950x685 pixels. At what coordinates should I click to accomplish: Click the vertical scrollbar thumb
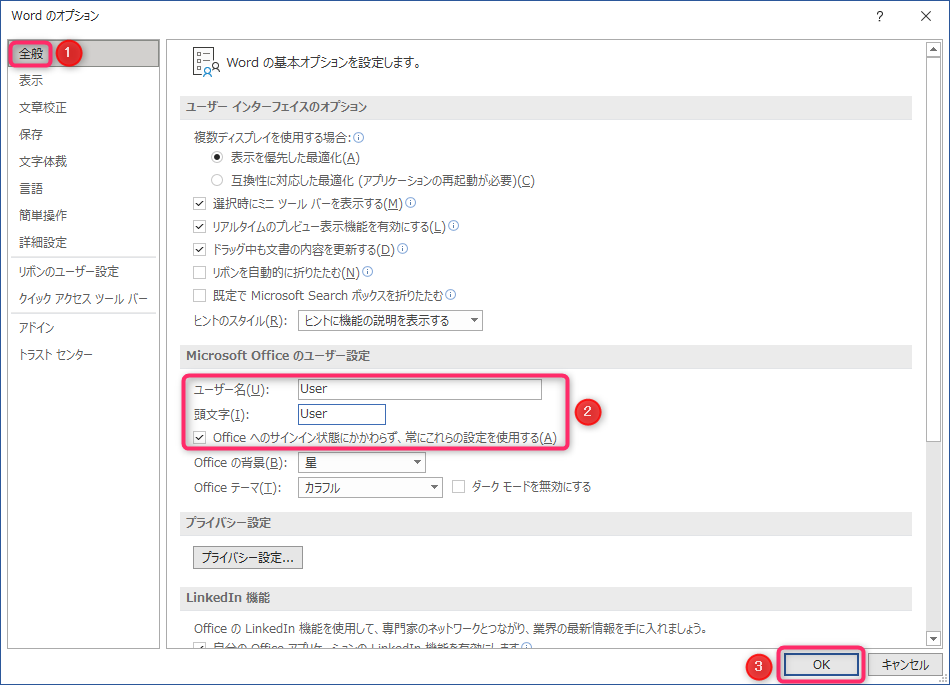click(x=933, y=250)
